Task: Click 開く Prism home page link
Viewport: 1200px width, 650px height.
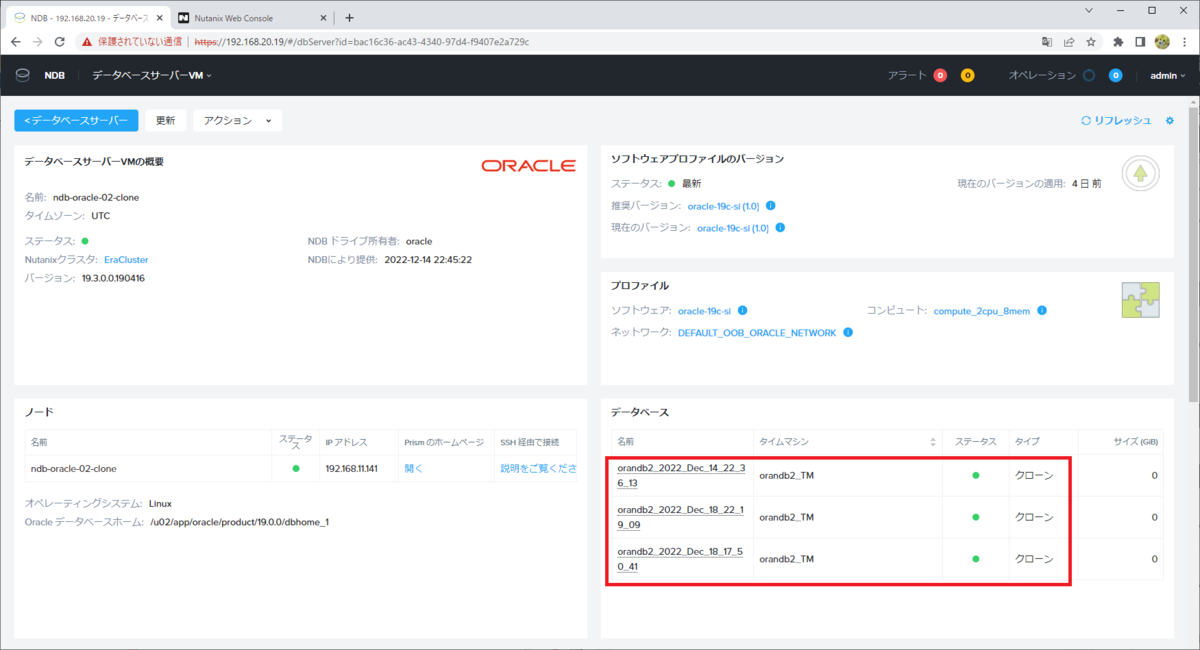Action: coord(414,468)
